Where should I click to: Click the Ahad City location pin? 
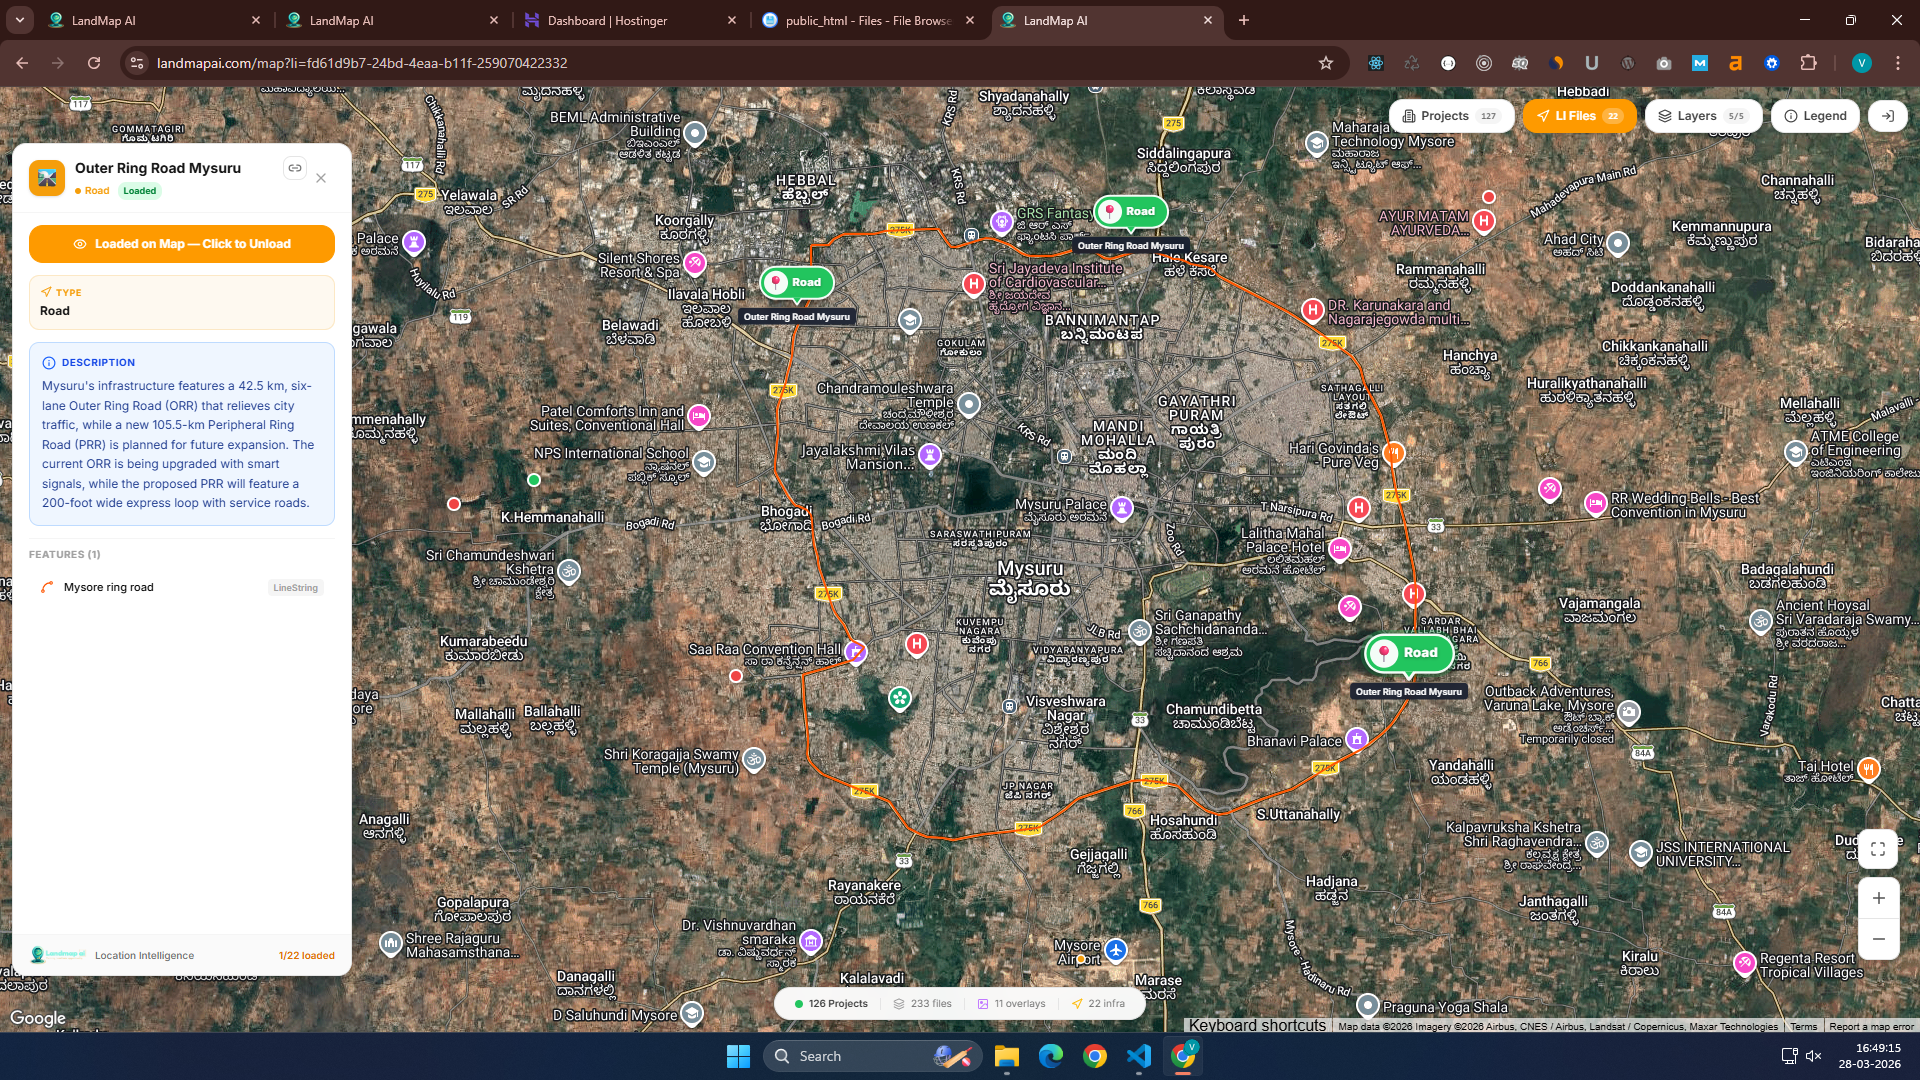tap(1618, 242)
